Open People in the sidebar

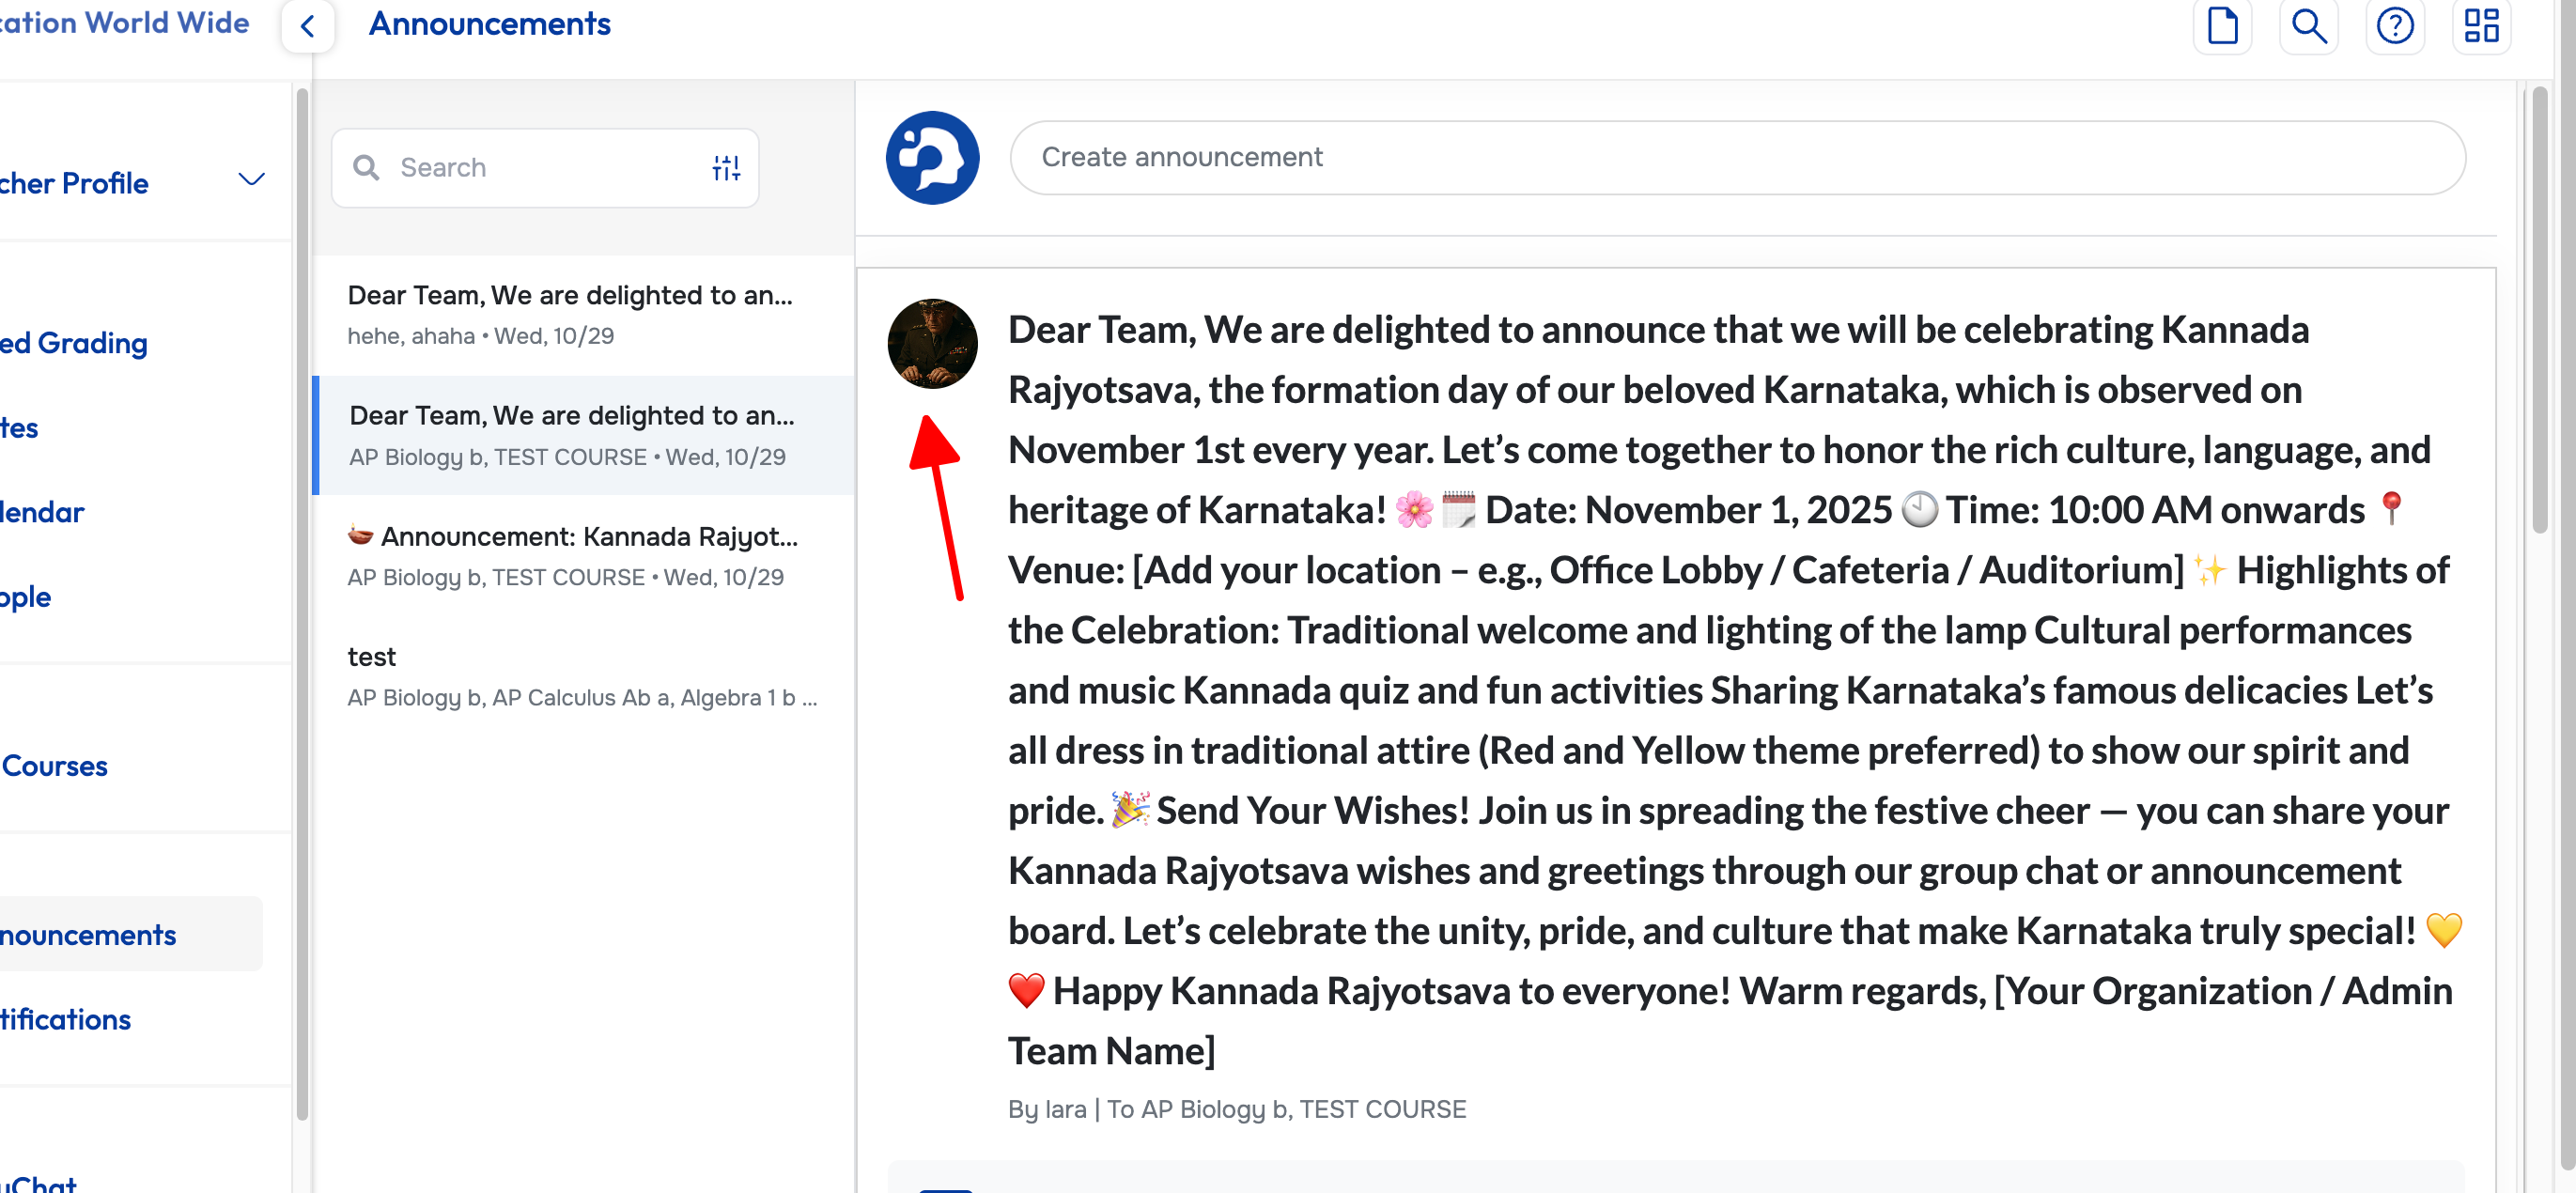tap(26, 597)
